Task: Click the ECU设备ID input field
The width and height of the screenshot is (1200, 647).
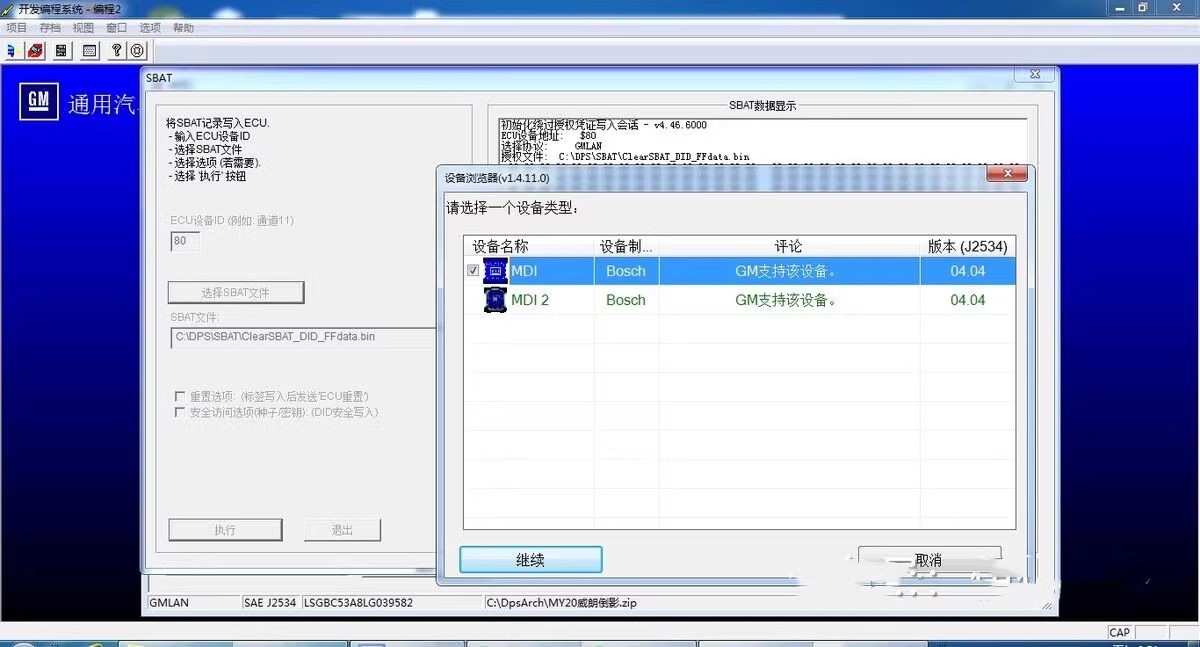Action: pos(185,241)
